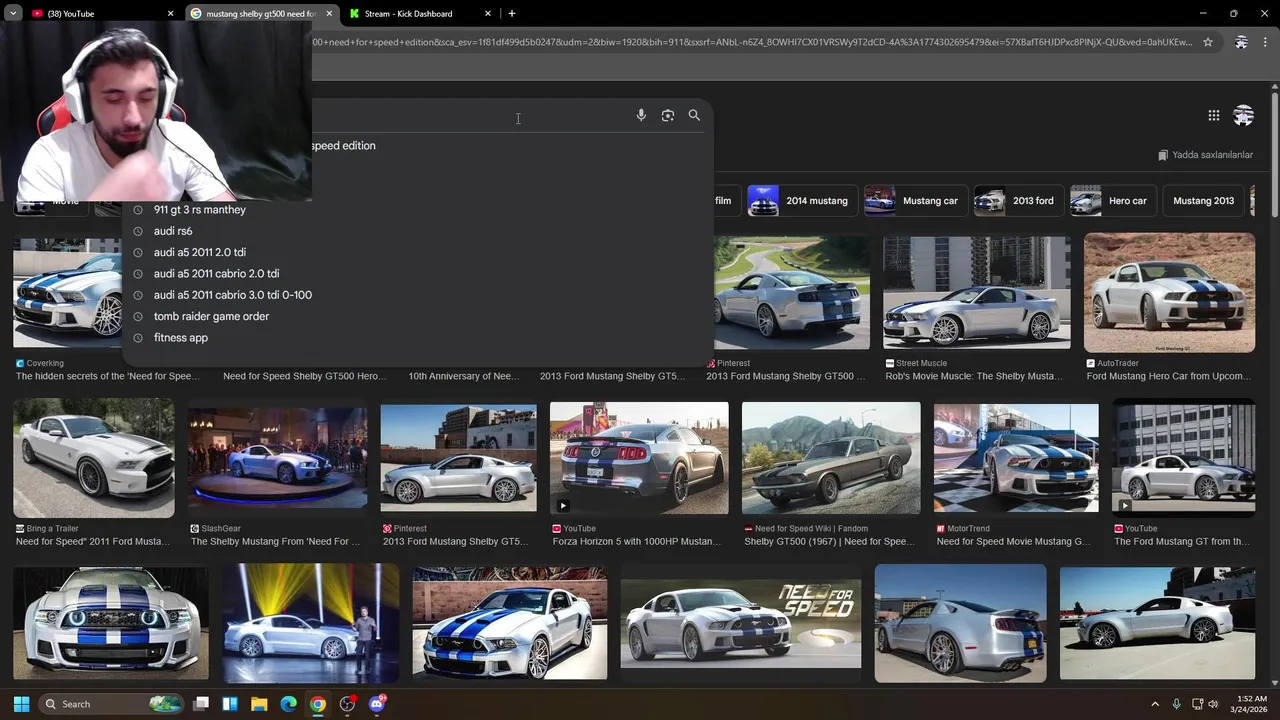Open the Bring a Trailer white Mustang image
This screenshot has width=1280, height=720.
94,458
